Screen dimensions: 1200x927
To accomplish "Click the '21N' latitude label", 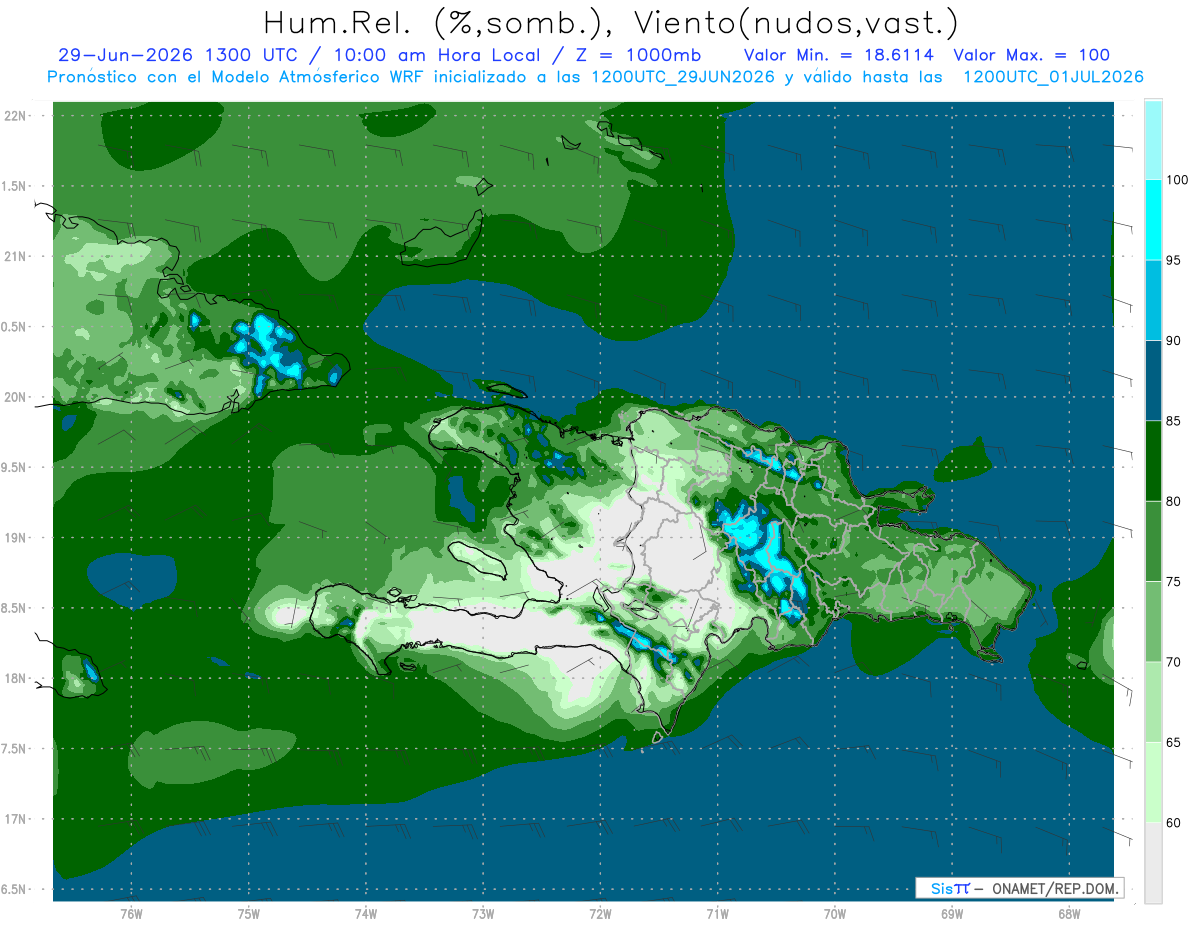I will coord(16,256).
